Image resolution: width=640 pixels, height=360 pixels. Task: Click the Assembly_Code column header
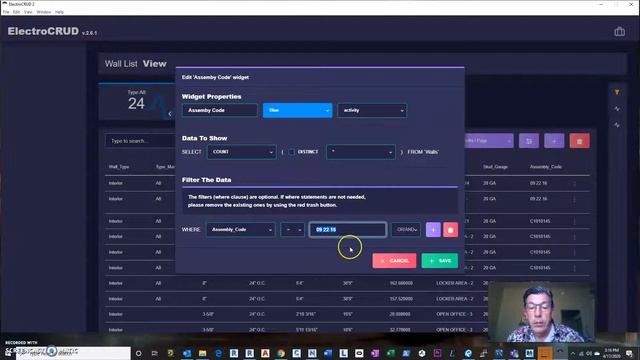(x=546, y=167)
